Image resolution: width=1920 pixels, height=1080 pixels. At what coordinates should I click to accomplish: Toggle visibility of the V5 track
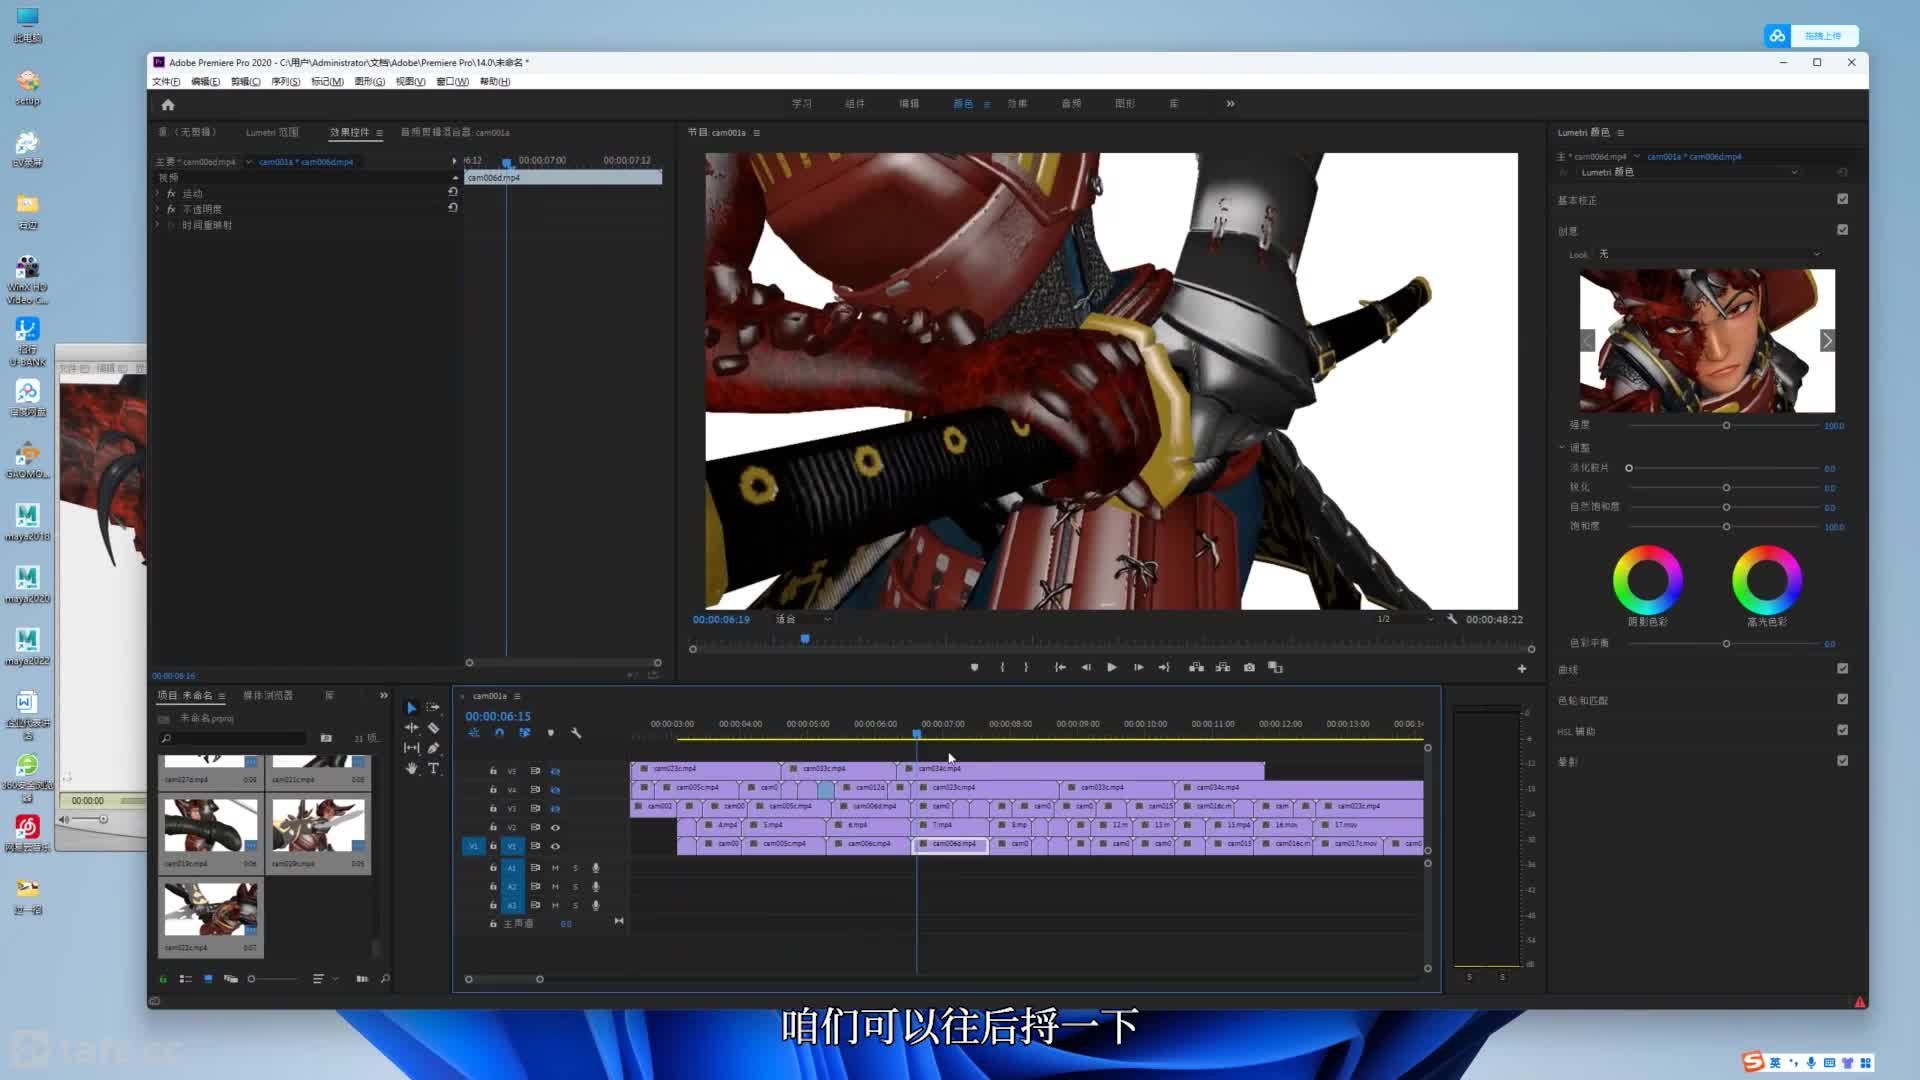(555, 771)
